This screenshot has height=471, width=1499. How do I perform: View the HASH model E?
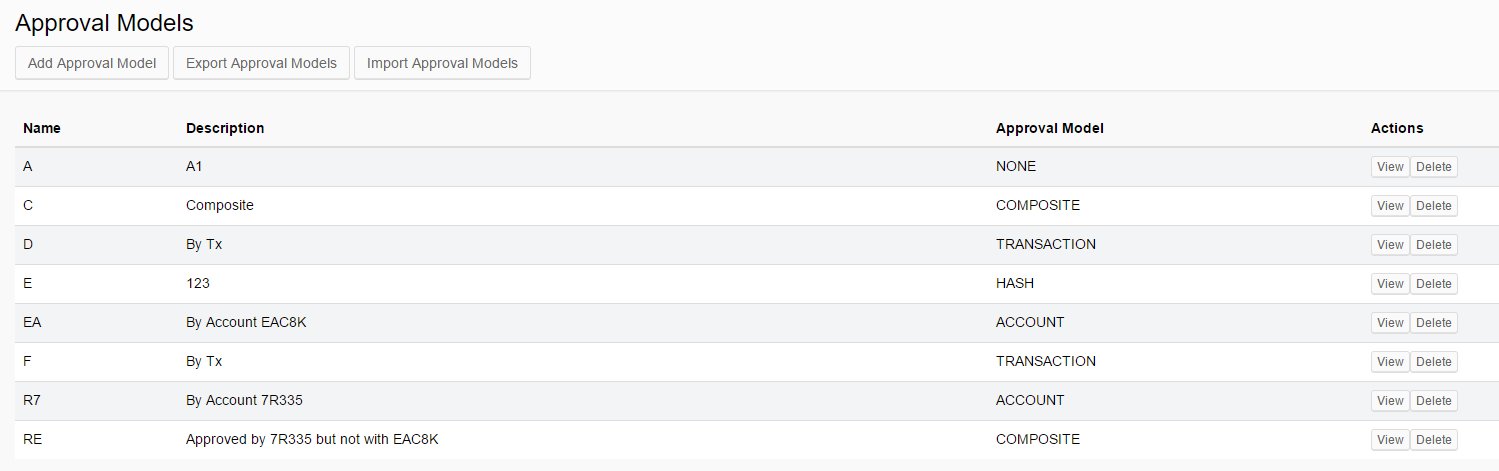[x=1390, y=284]
